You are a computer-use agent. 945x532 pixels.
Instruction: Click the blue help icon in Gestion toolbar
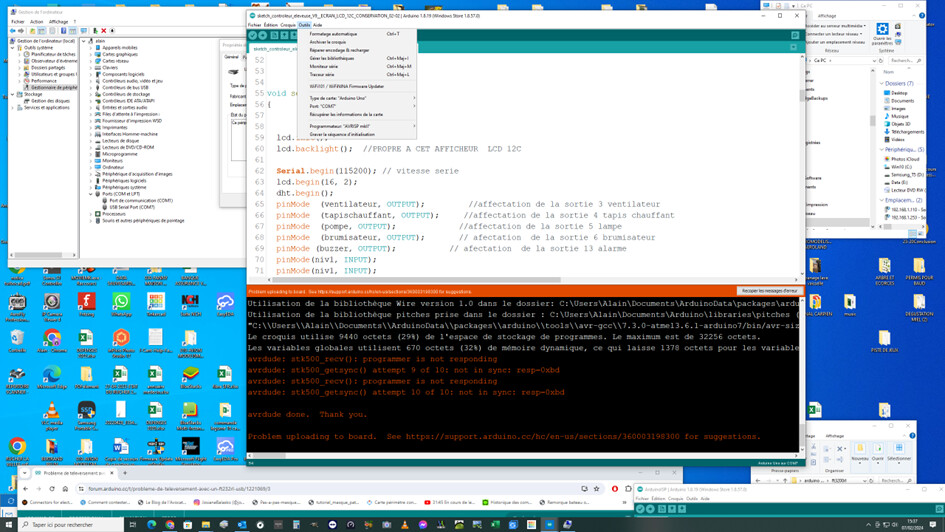[x=63, y=31]
